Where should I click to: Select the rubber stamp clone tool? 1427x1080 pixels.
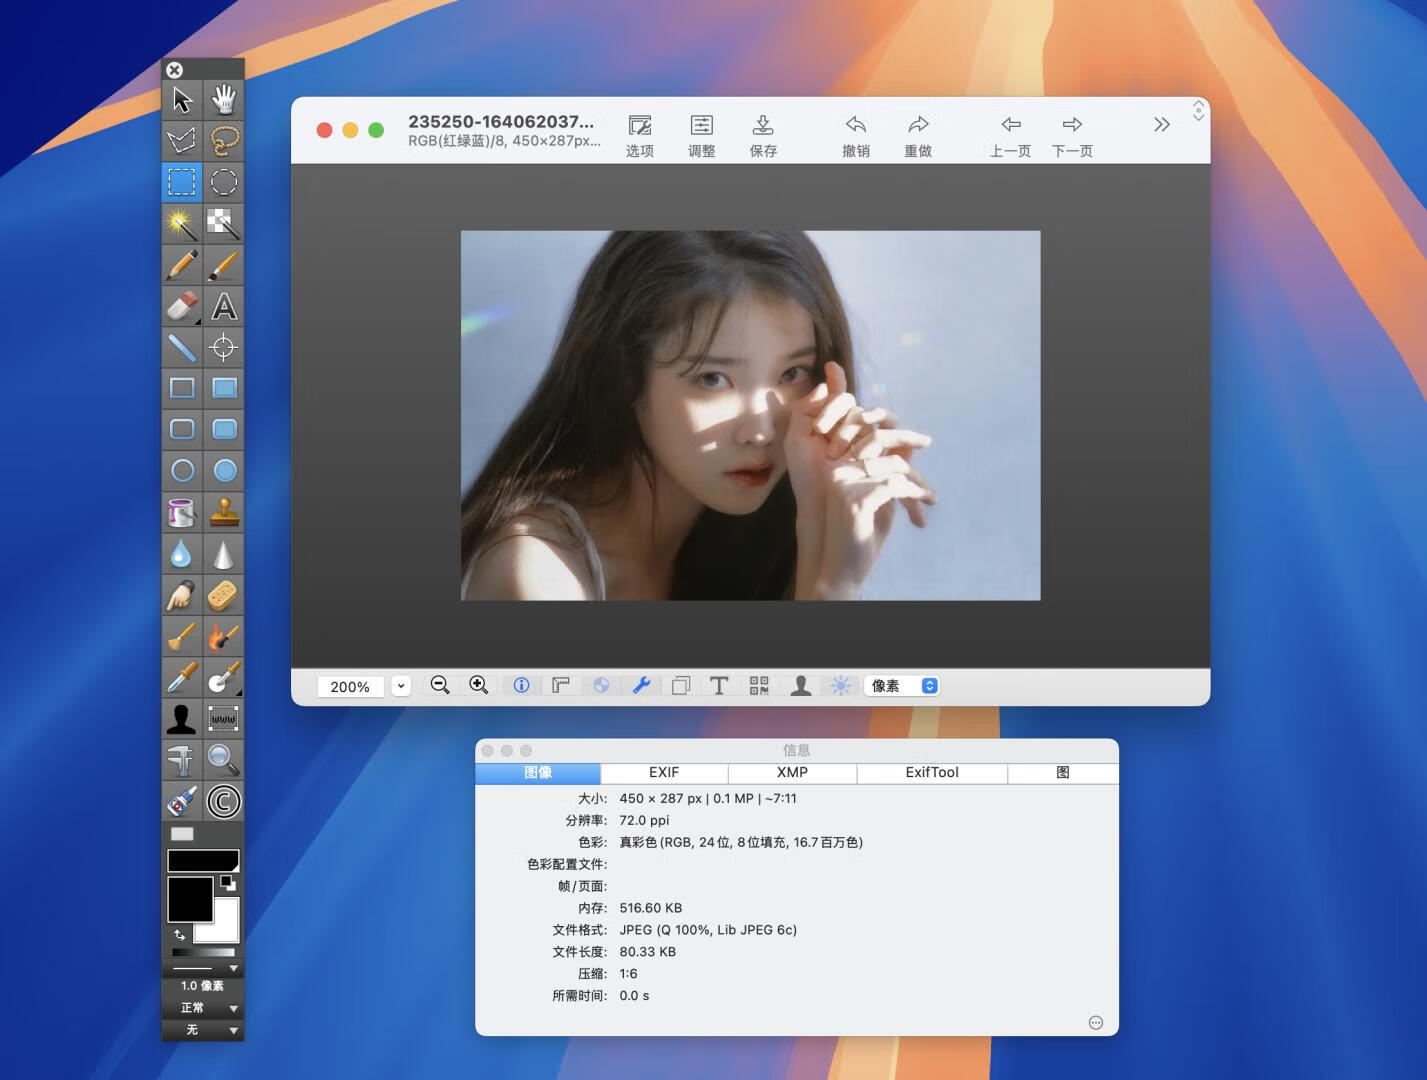tap(224, 512)
